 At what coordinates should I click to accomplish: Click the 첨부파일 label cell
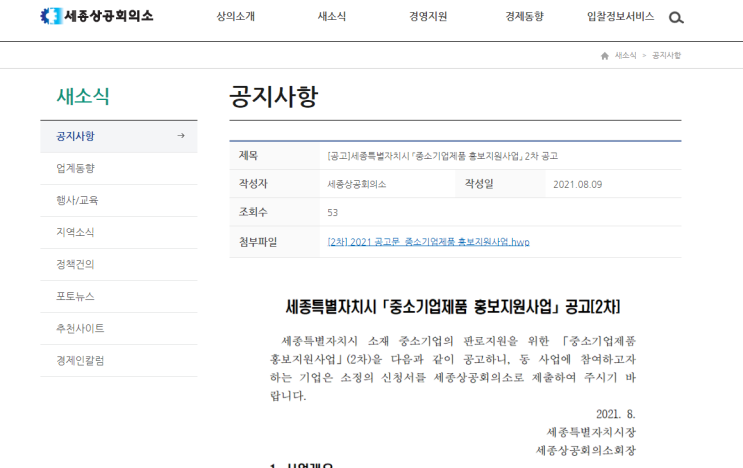[x=275, y=242]
